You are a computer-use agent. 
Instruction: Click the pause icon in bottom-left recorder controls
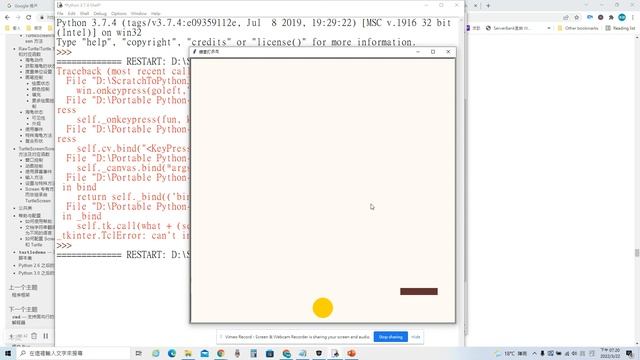[46, 336]
